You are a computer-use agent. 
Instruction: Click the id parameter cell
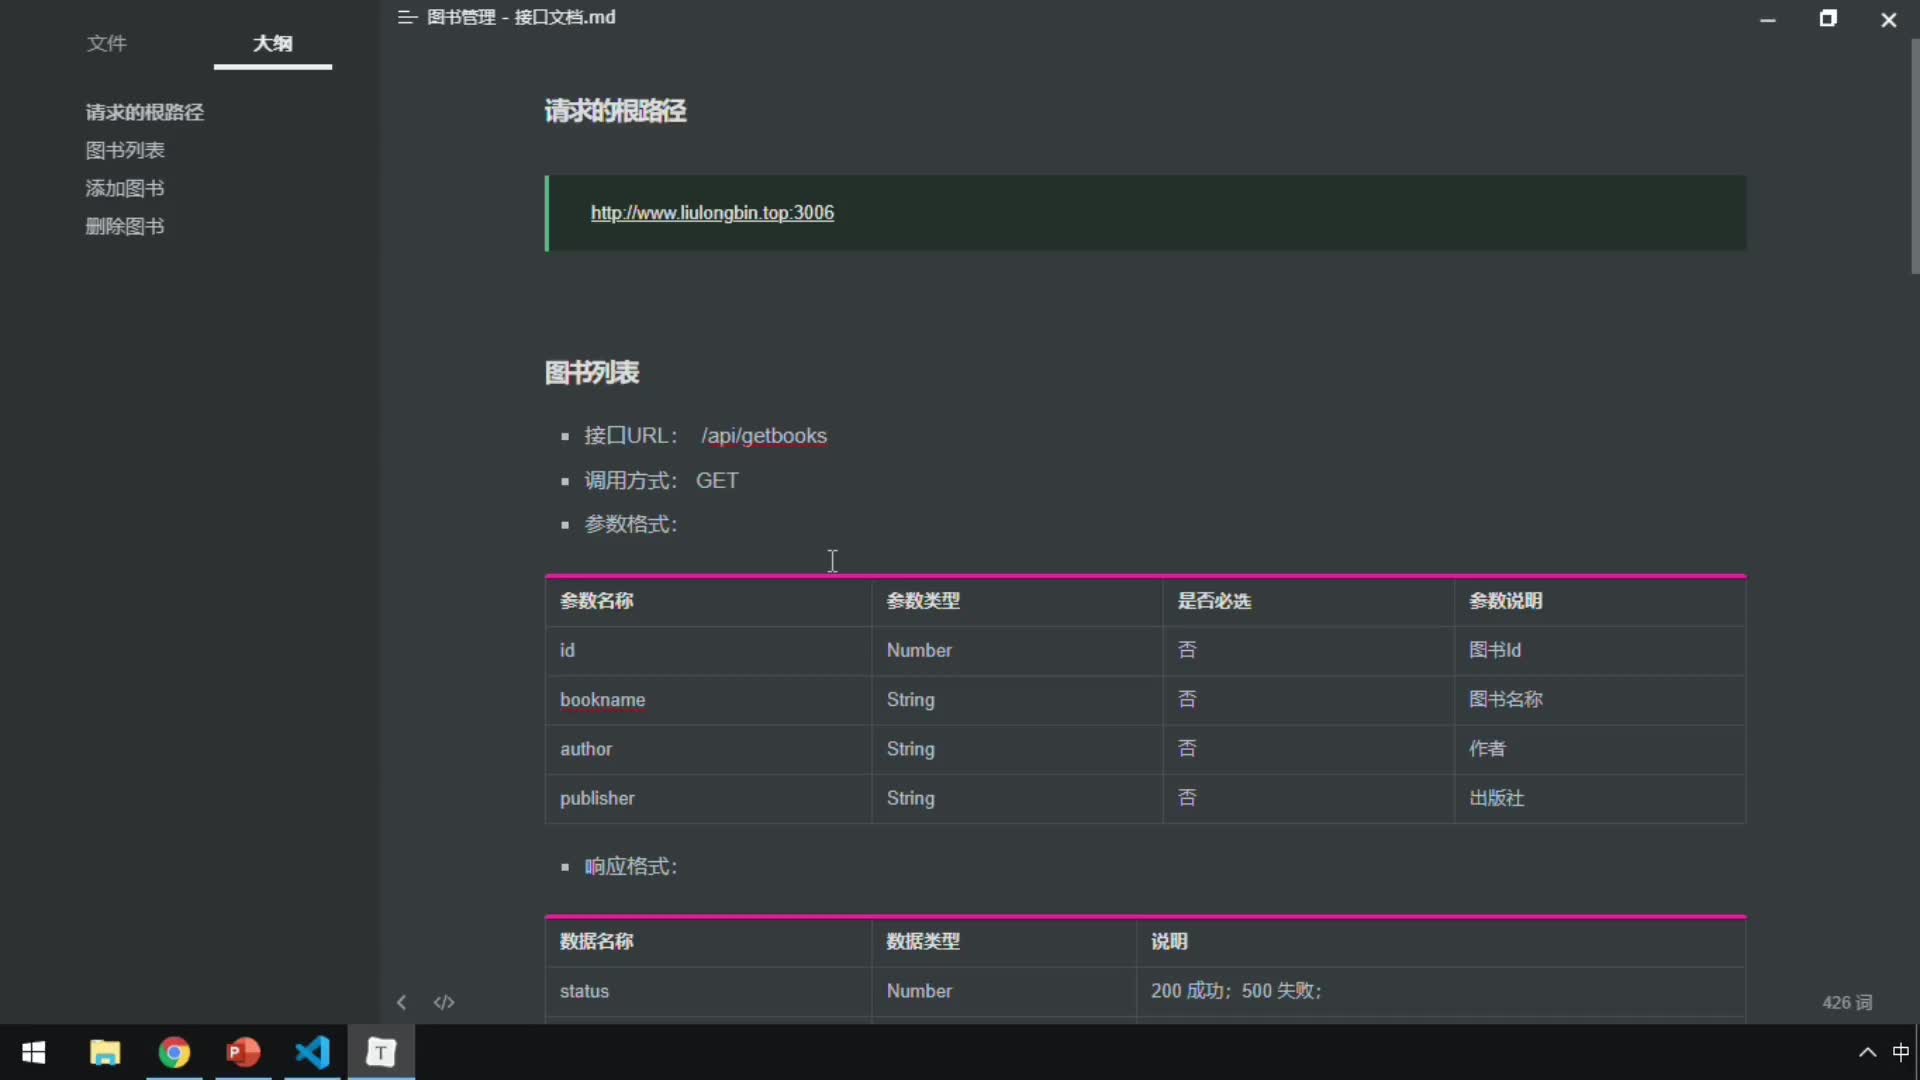point(708,650)
